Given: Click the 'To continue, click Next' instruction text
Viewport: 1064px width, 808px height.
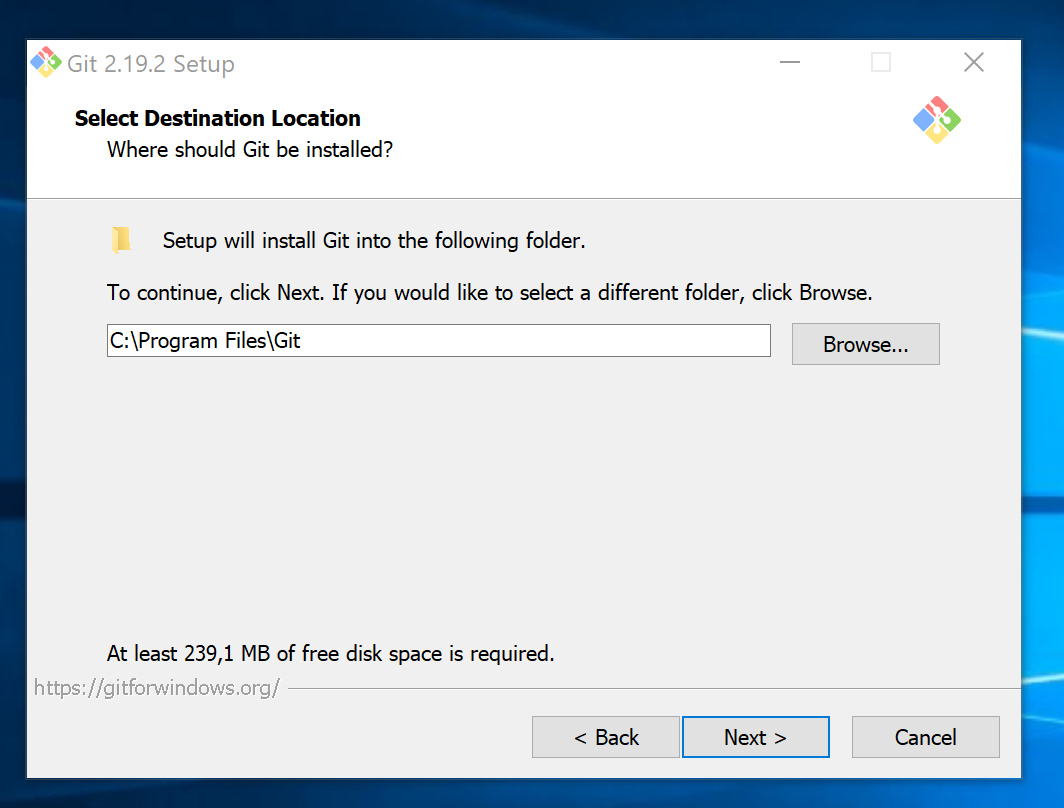Looking at the screenshot, I should pos(489,292).
